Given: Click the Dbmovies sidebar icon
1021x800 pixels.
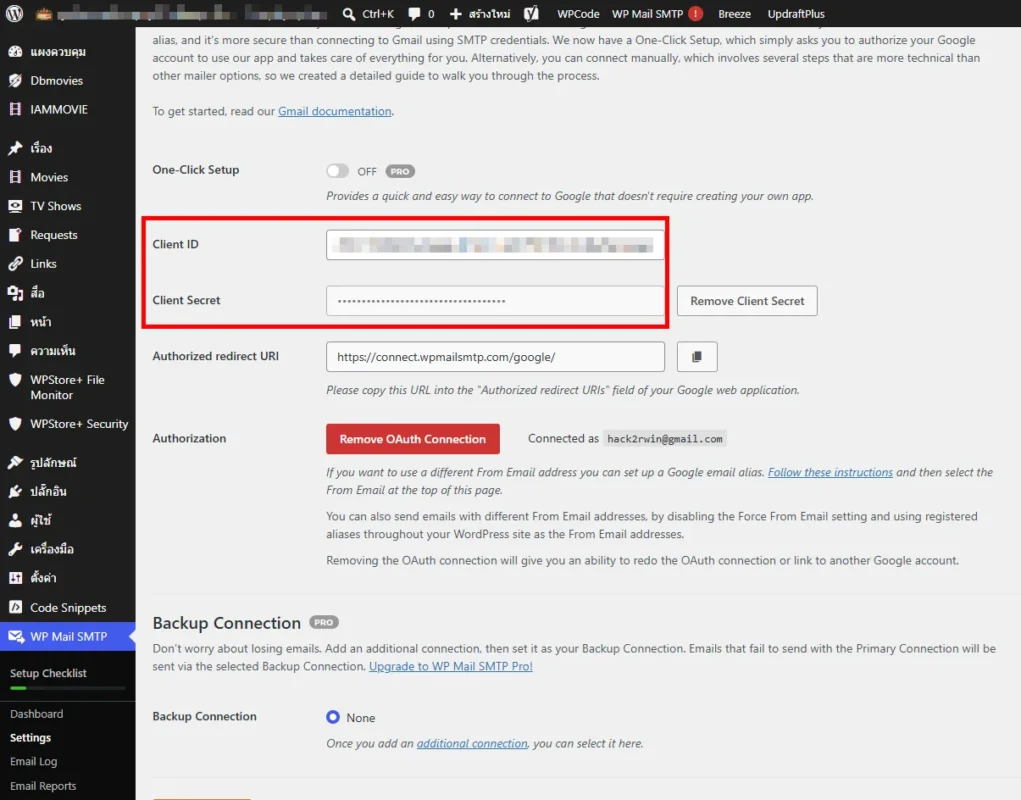Looking at the screenshot, I should [16, 81].
